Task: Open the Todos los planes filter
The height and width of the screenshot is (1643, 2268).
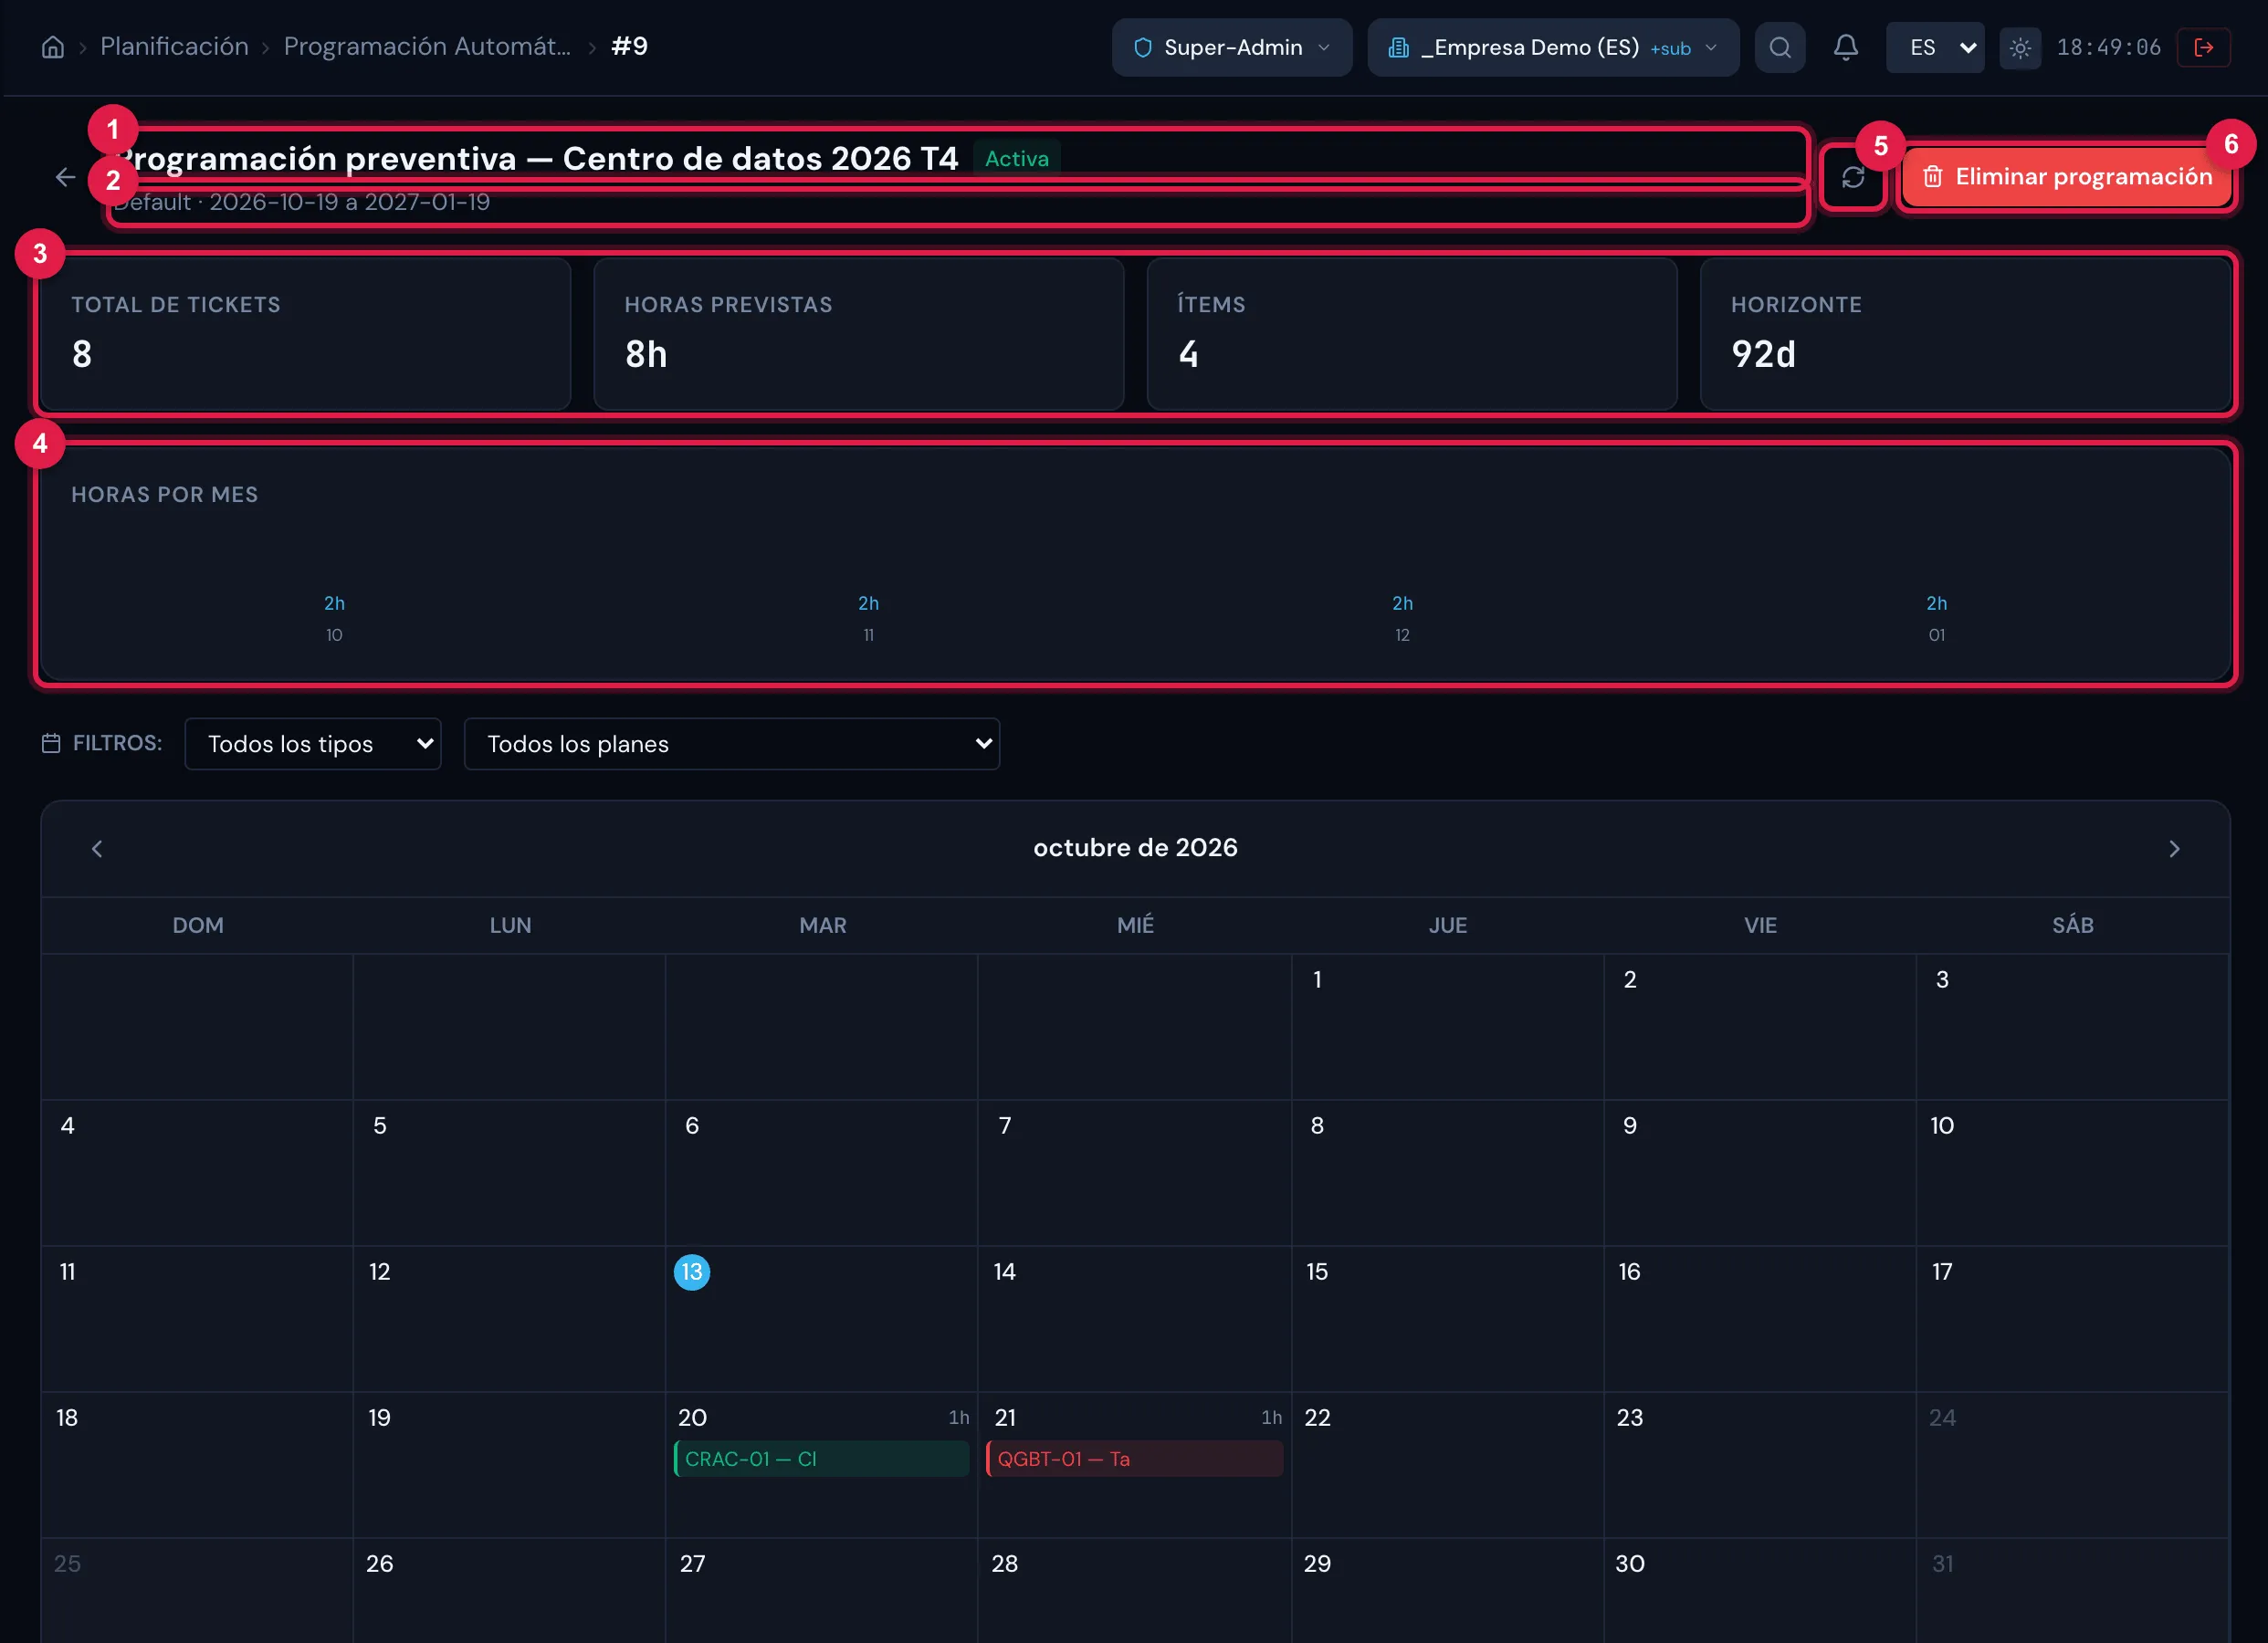Action: pos(732,744)
